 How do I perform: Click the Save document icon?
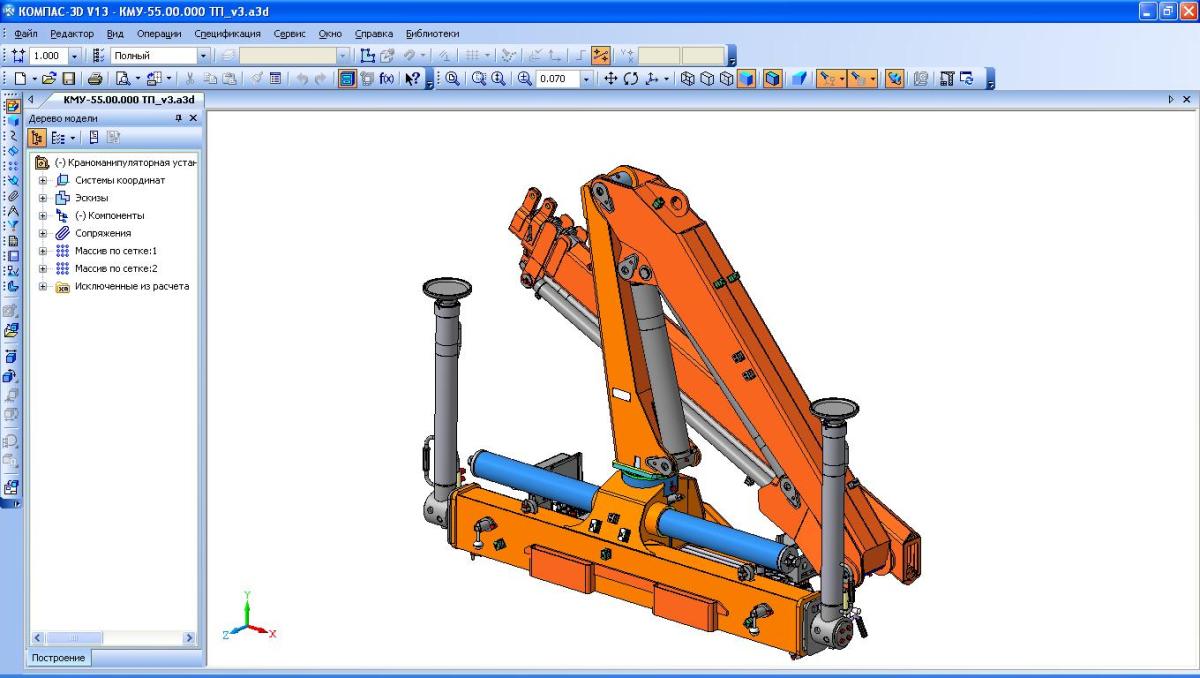[x=69, y=79]
